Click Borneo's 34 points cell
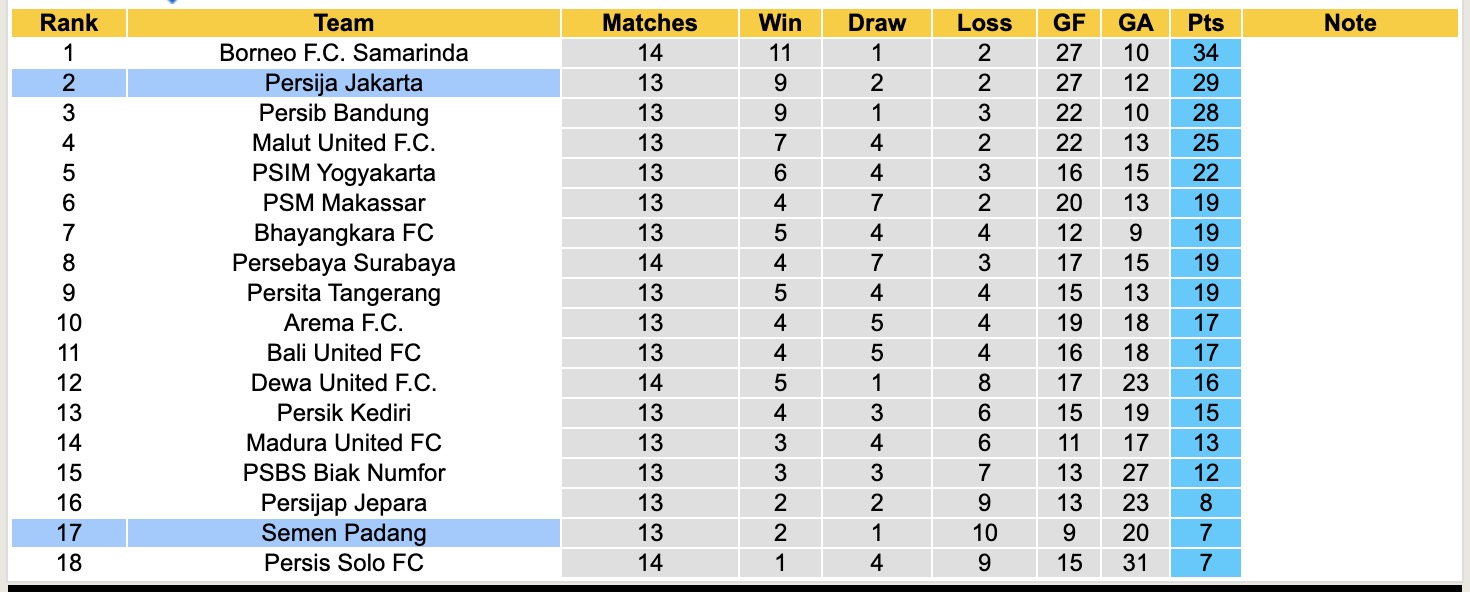This screenshot has height=592, width=1470. 1205,53
